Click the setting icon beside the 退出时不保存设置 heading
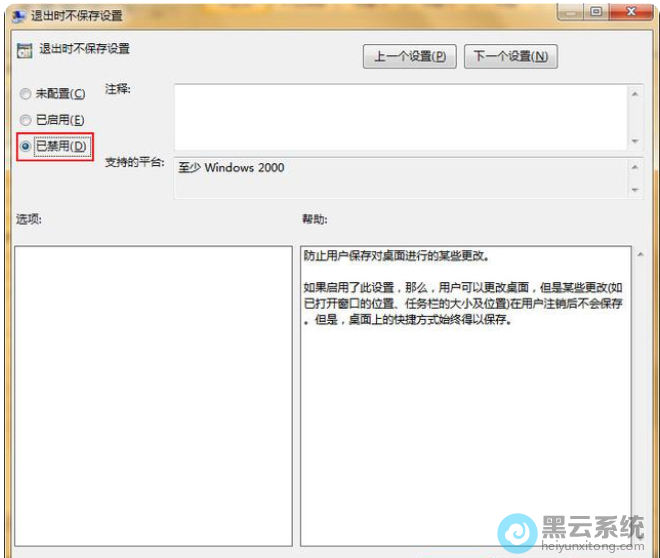This screenshot has width=660, height=558. 24,50
